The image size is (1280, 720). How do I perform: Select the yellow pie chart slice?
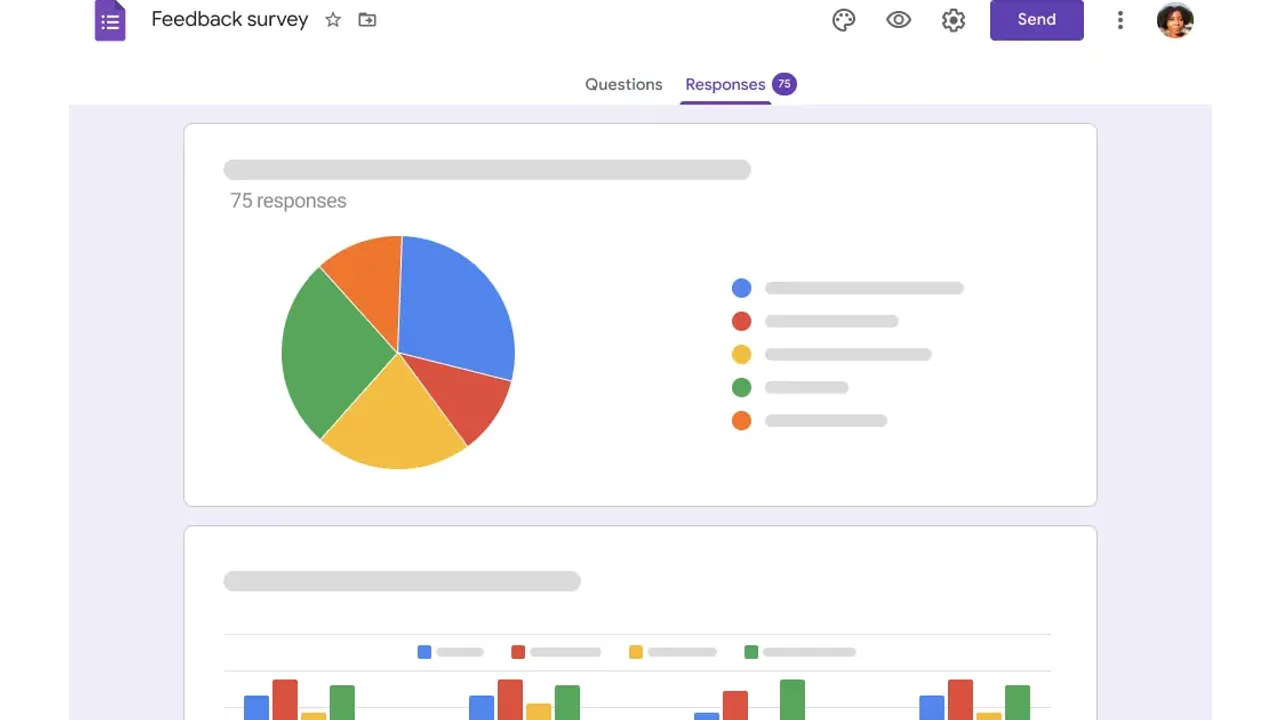(395, 420)
